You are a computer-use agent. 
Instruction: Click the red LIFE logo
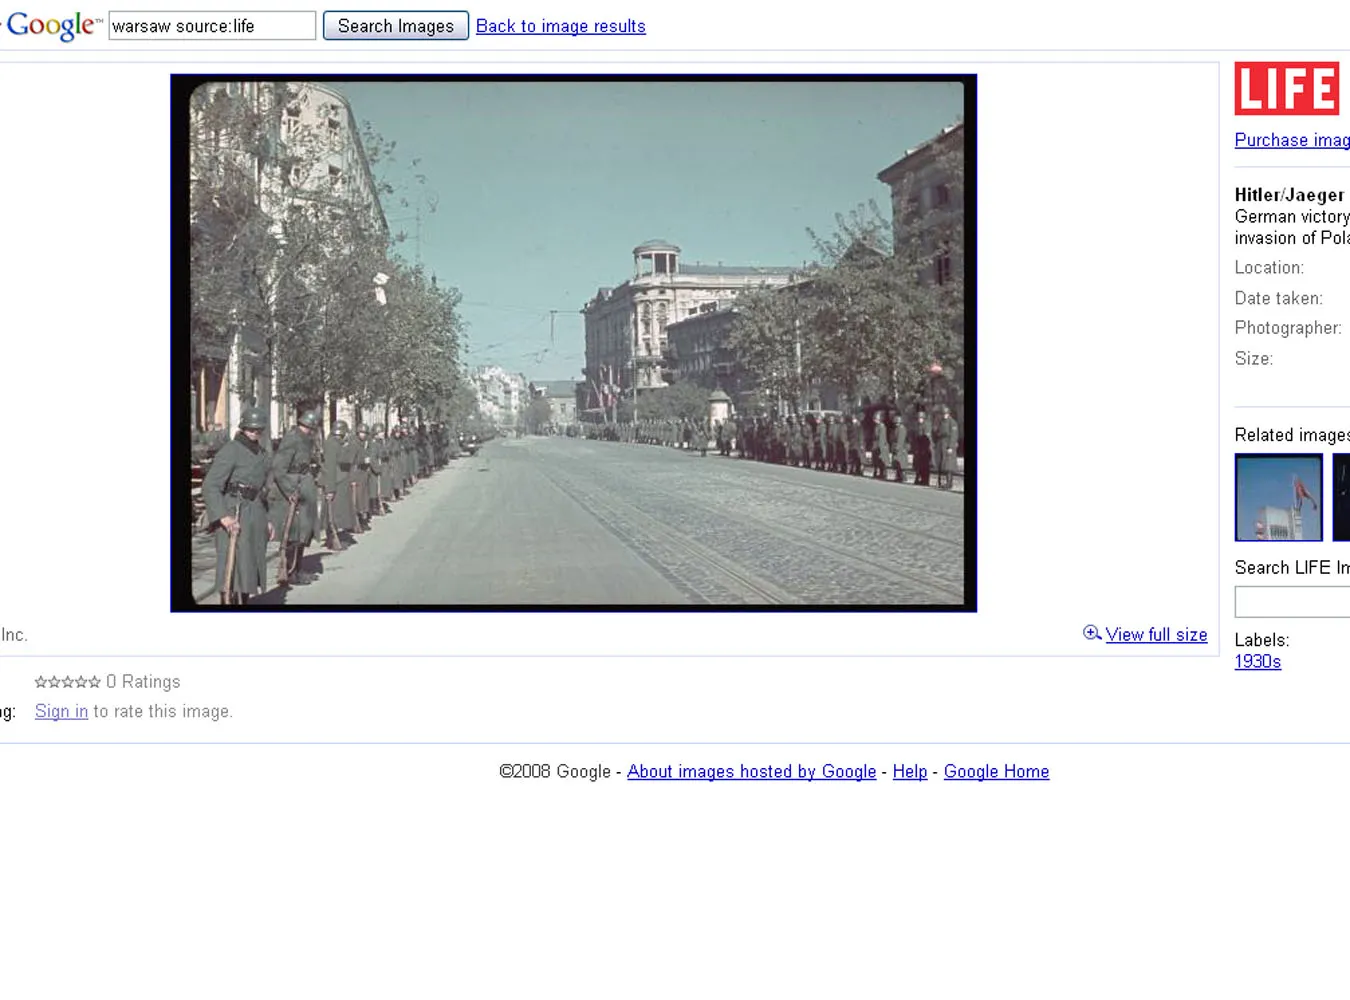1286,89
